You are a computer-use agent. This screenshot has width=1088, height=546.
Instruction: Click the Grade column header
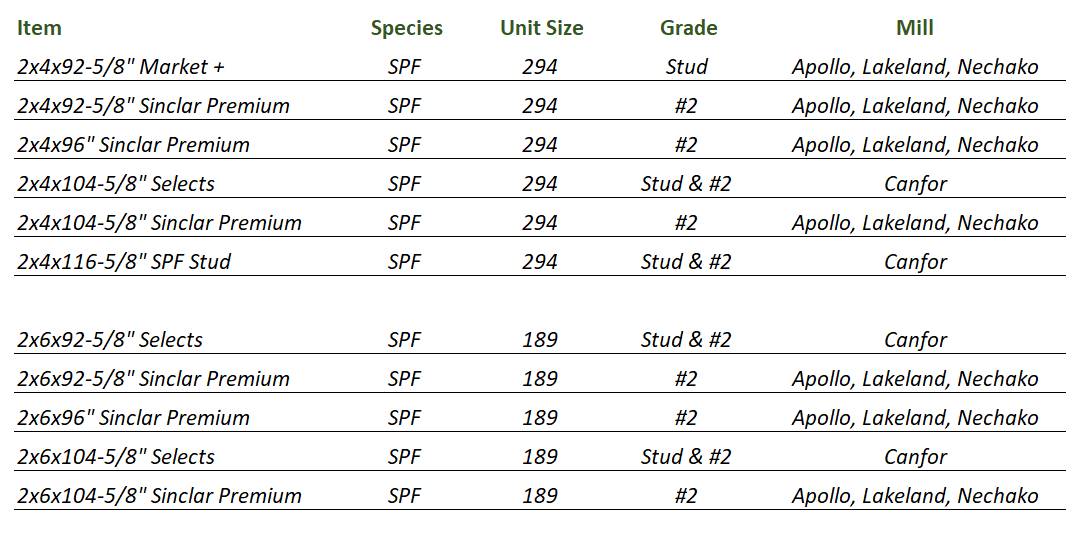point(688,28)
